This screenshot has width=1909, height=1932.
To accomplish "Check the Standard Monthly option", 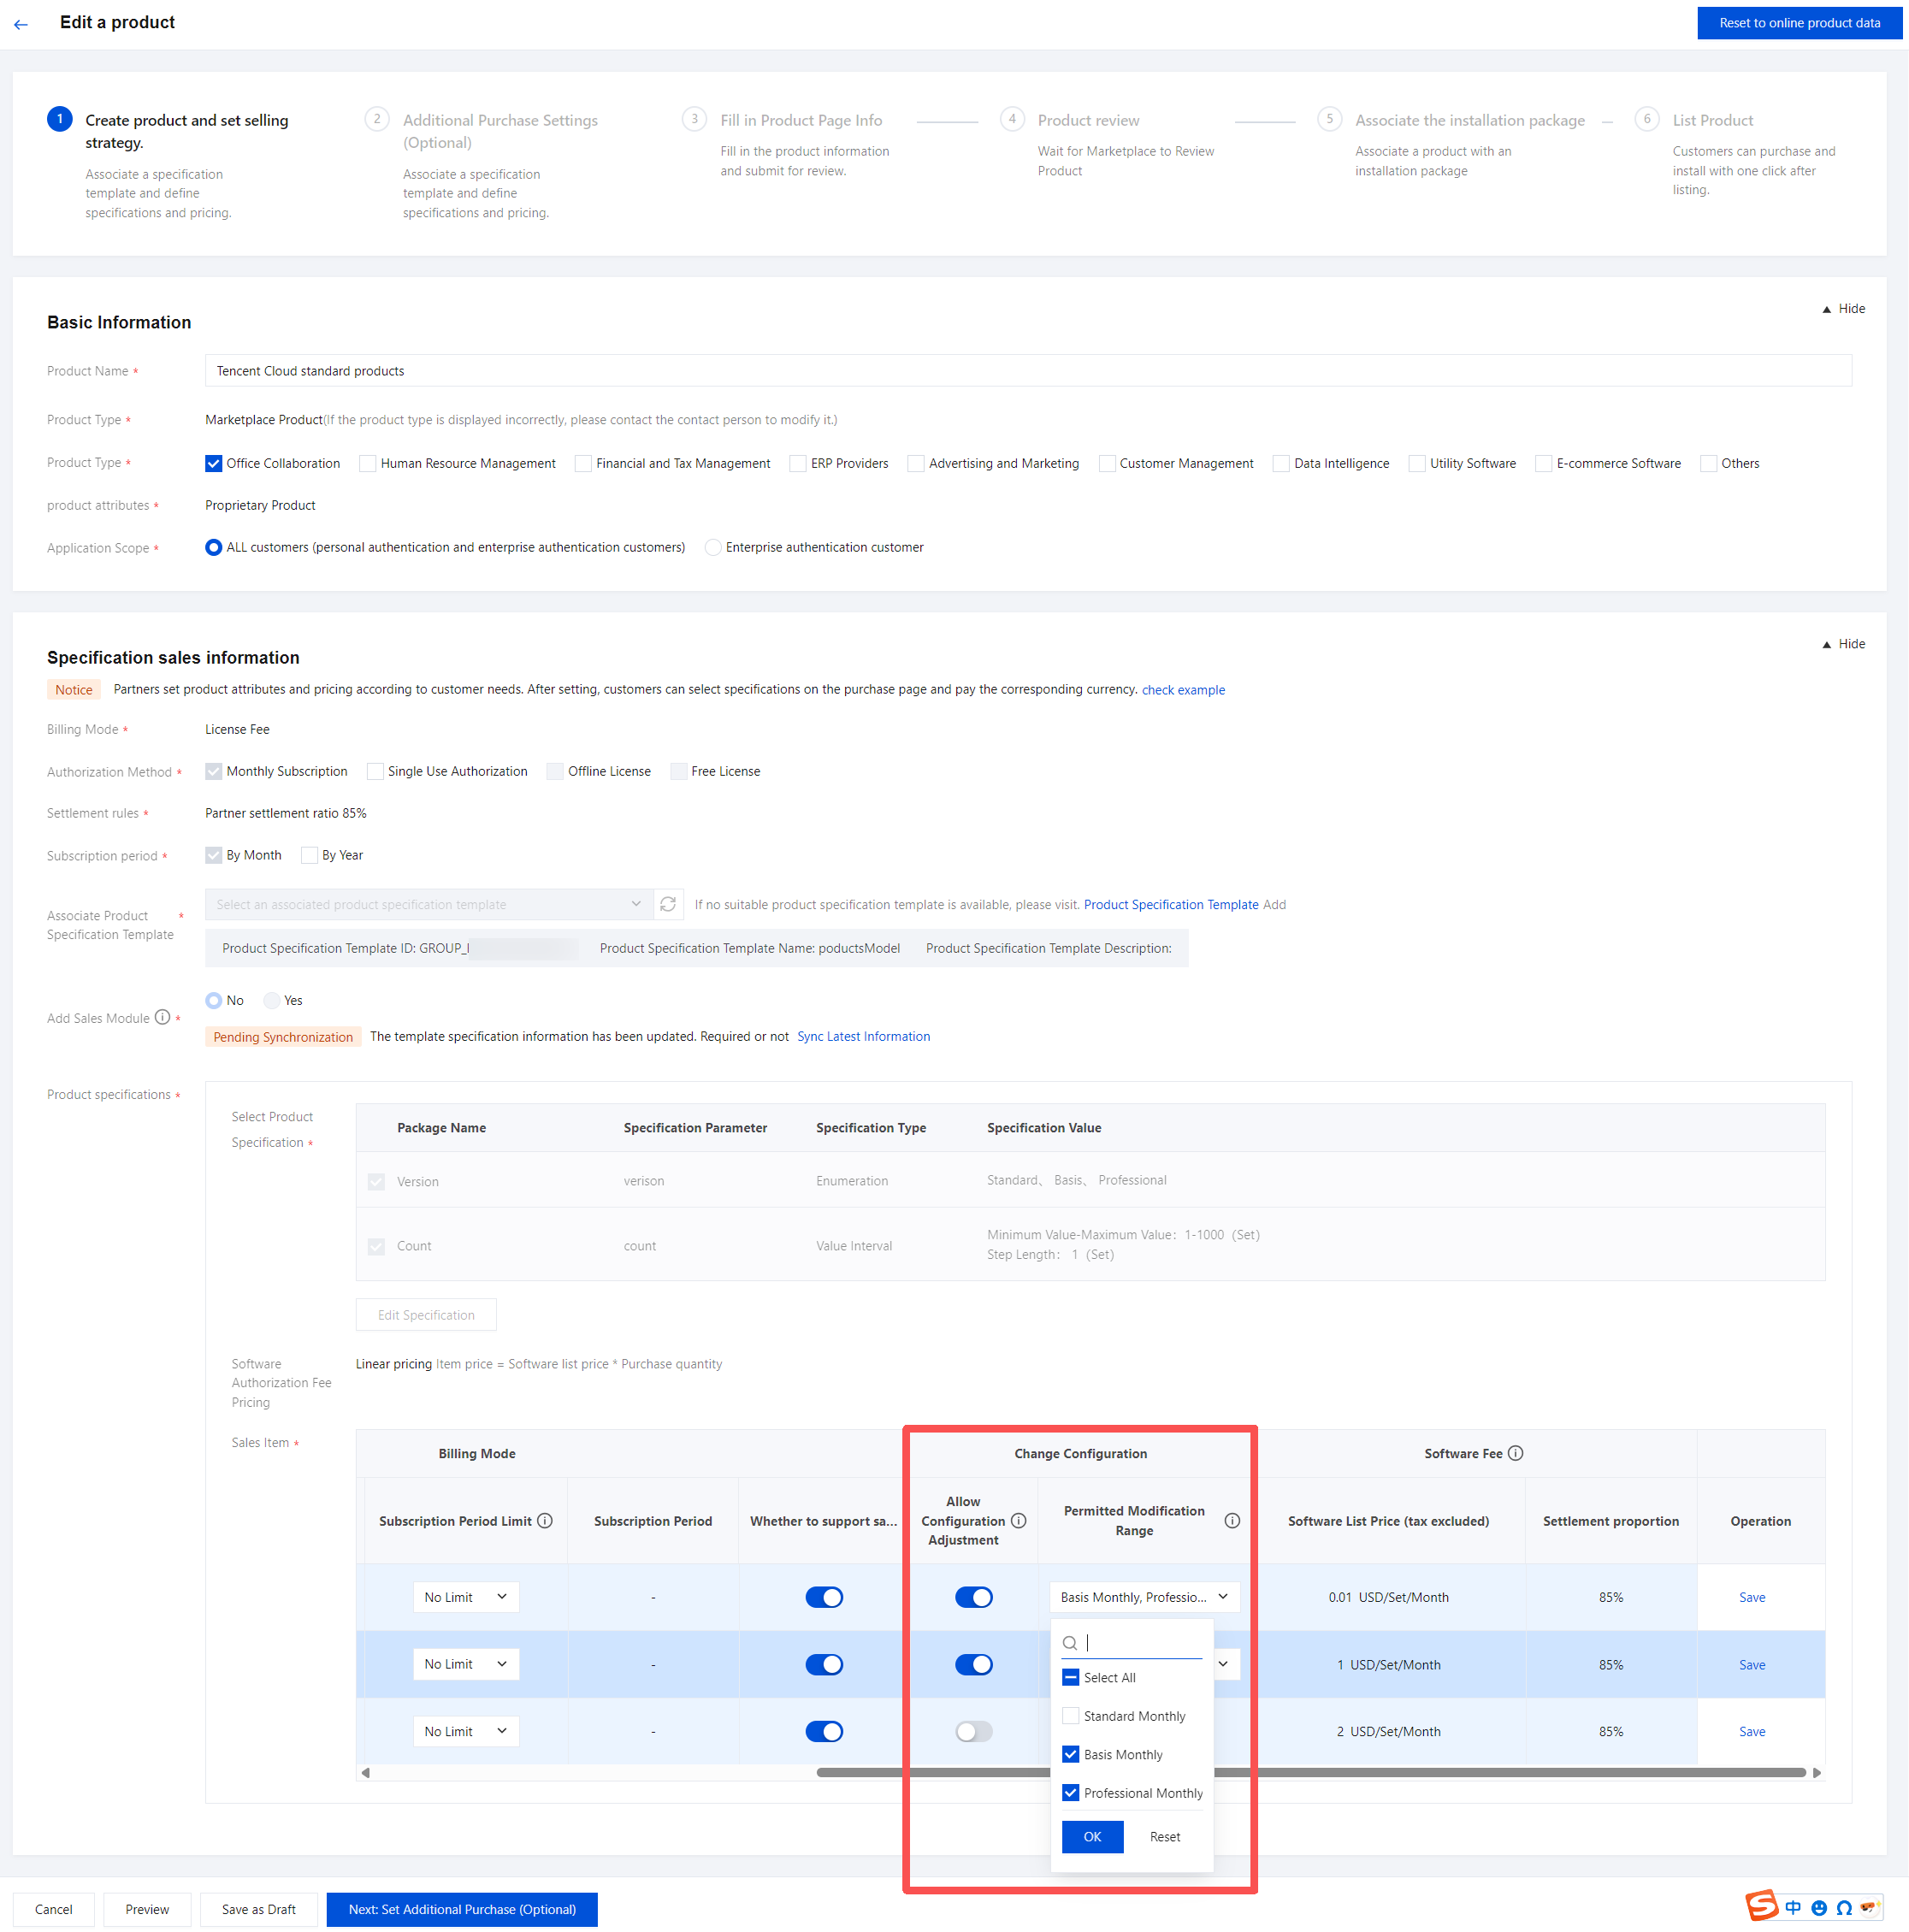I will (1071, 1716).
